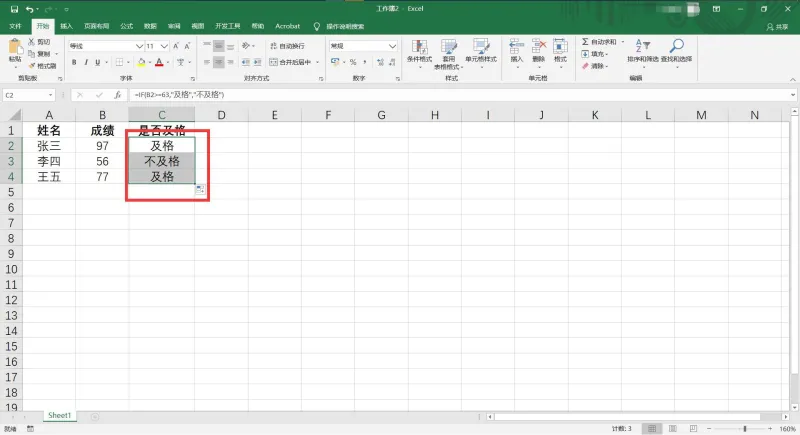This screenshot has width=800, height=435.
Task: Toggle center horizontal alignment
Action: (218, 62)
